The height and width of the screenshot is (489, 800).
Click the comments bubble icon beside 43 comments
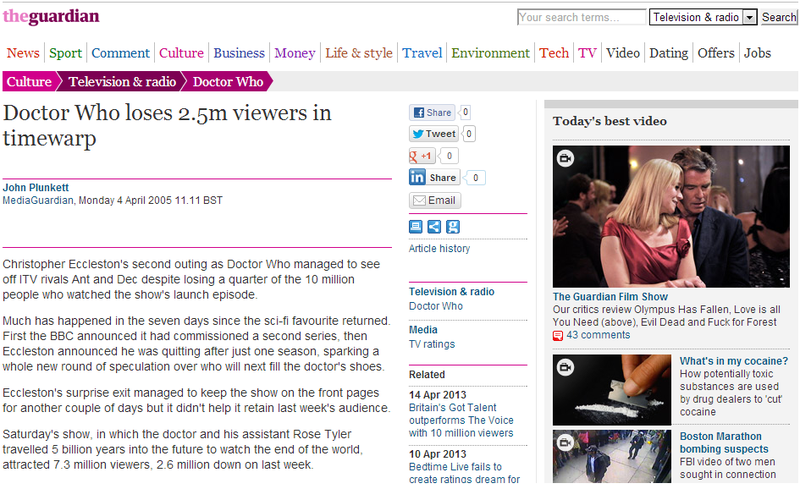[558, 335]
